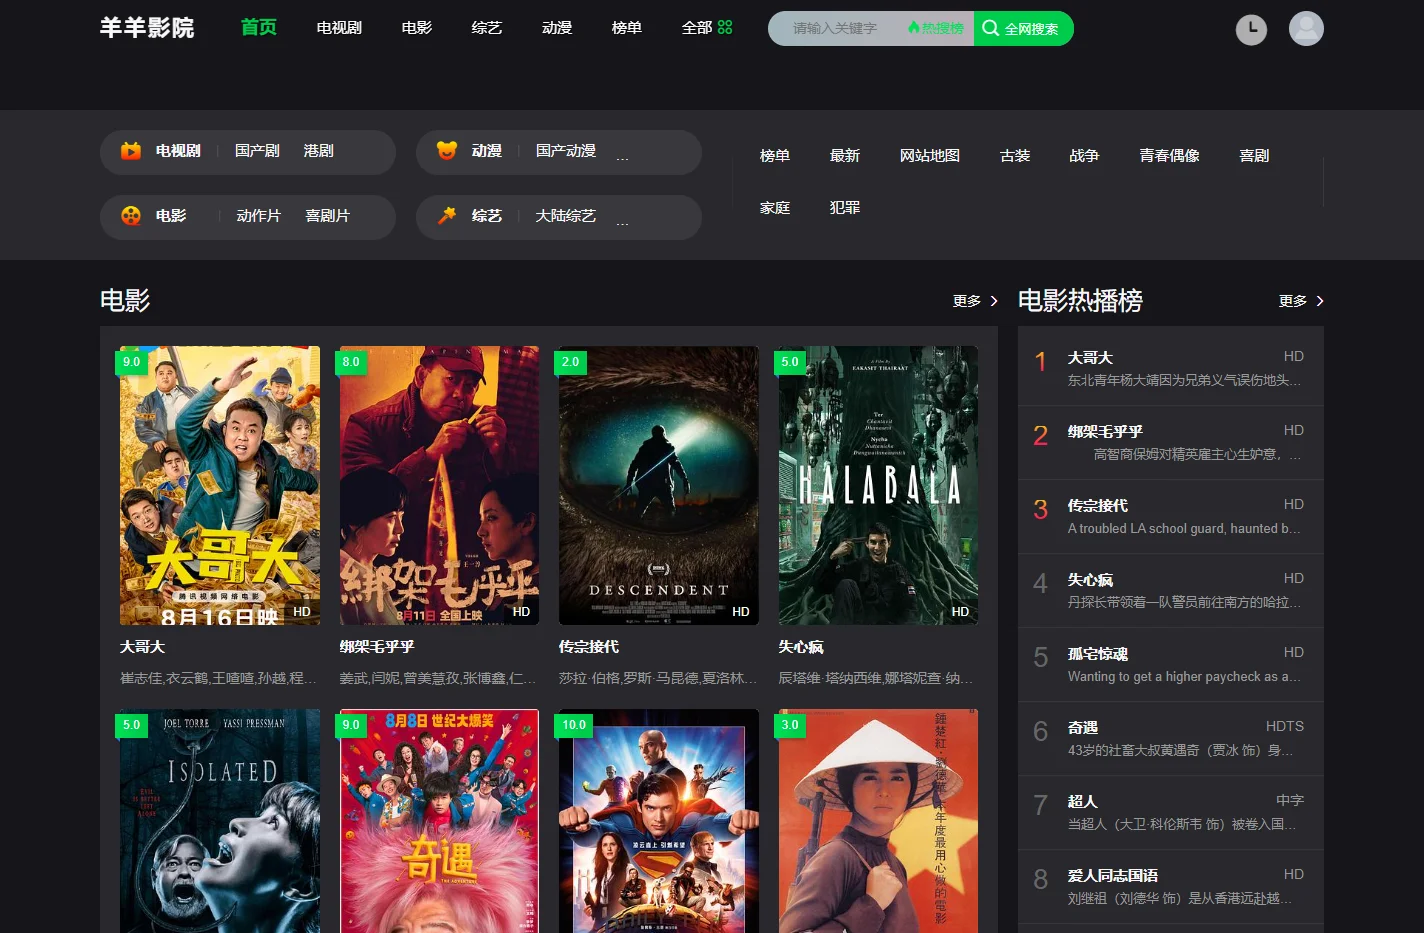The height and width of the screenshot is (933, 1424).
Task: Open the 综艺 top navigation tab
Action: click(x=487, y=28)
